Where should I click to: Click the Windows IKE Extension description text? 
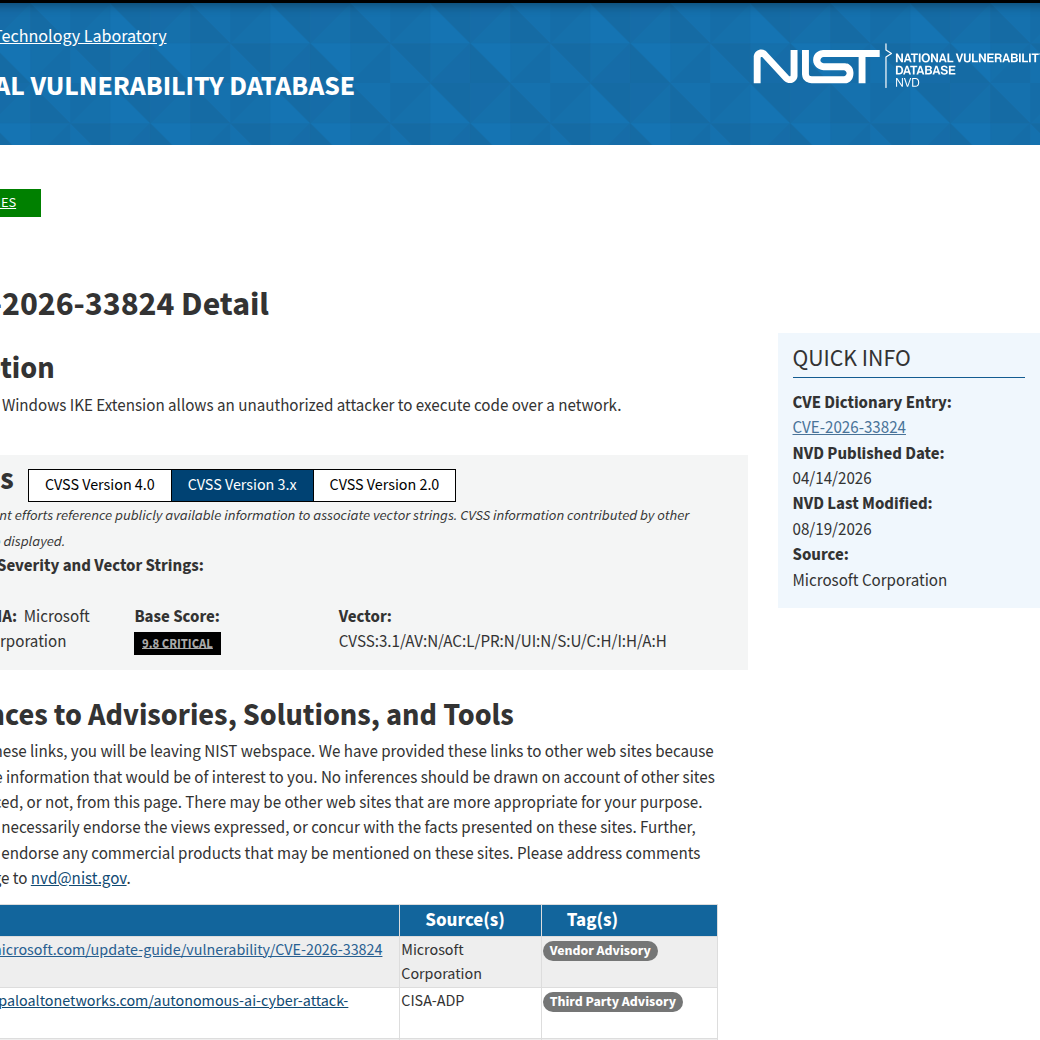pos(311,405)
